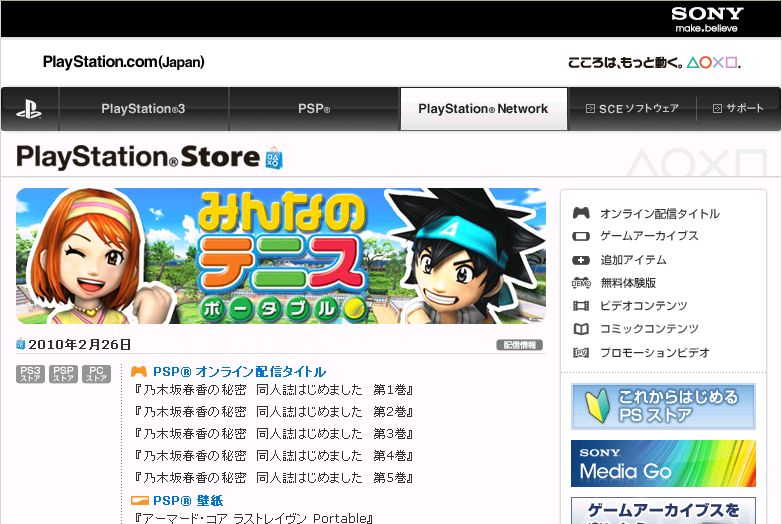Open 無料体験版 sidebar link
Screen dimensions: 782x524
pos(628,283)
